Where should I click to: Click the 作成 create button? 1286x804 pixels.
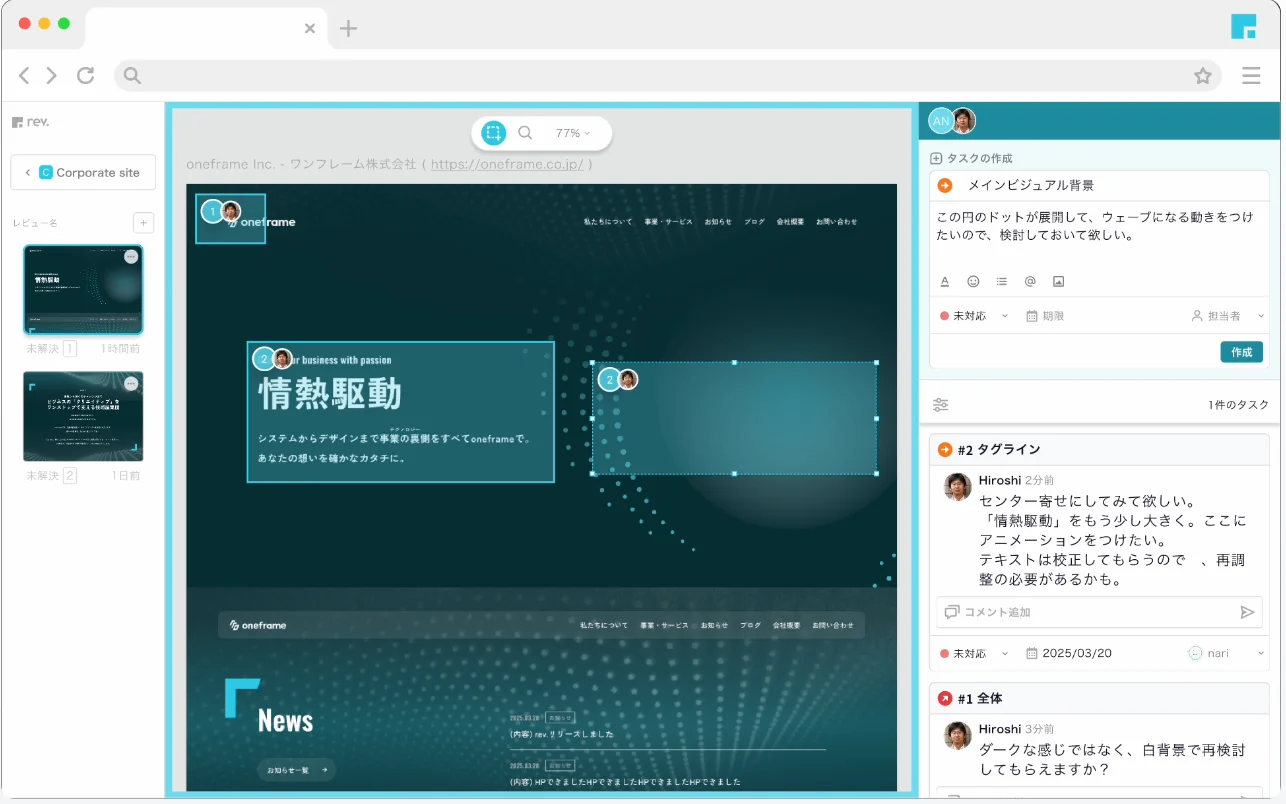click(1241, 352)
